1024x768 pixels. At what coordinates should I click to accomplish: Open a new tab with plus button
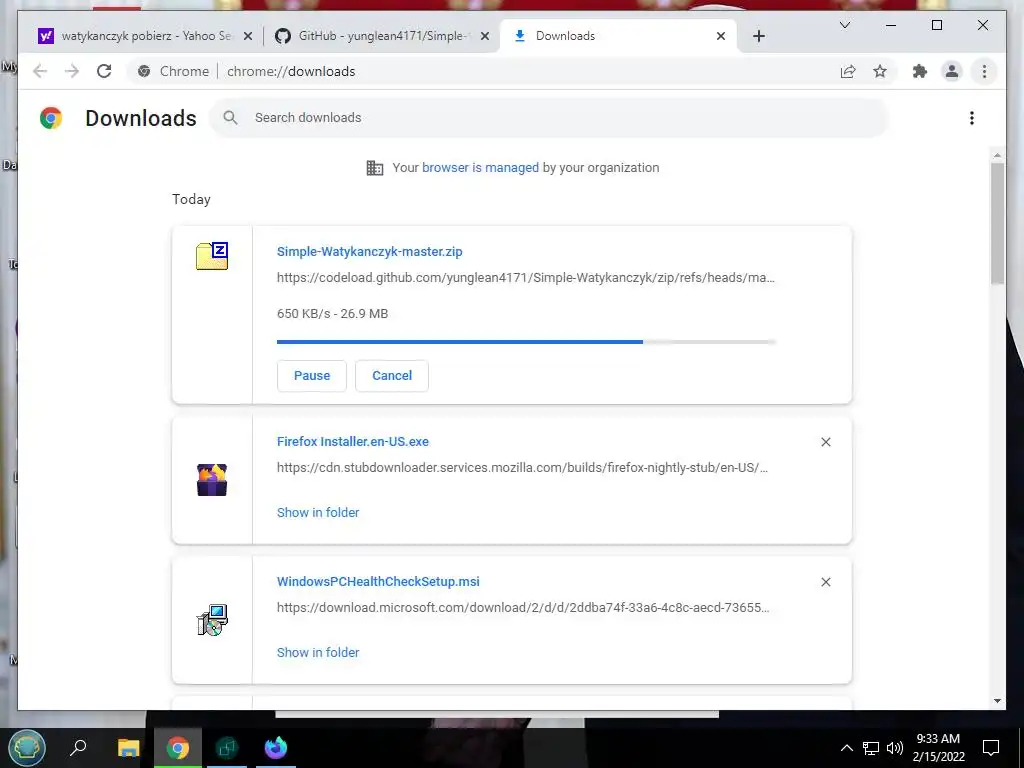[x=759, y=36]
